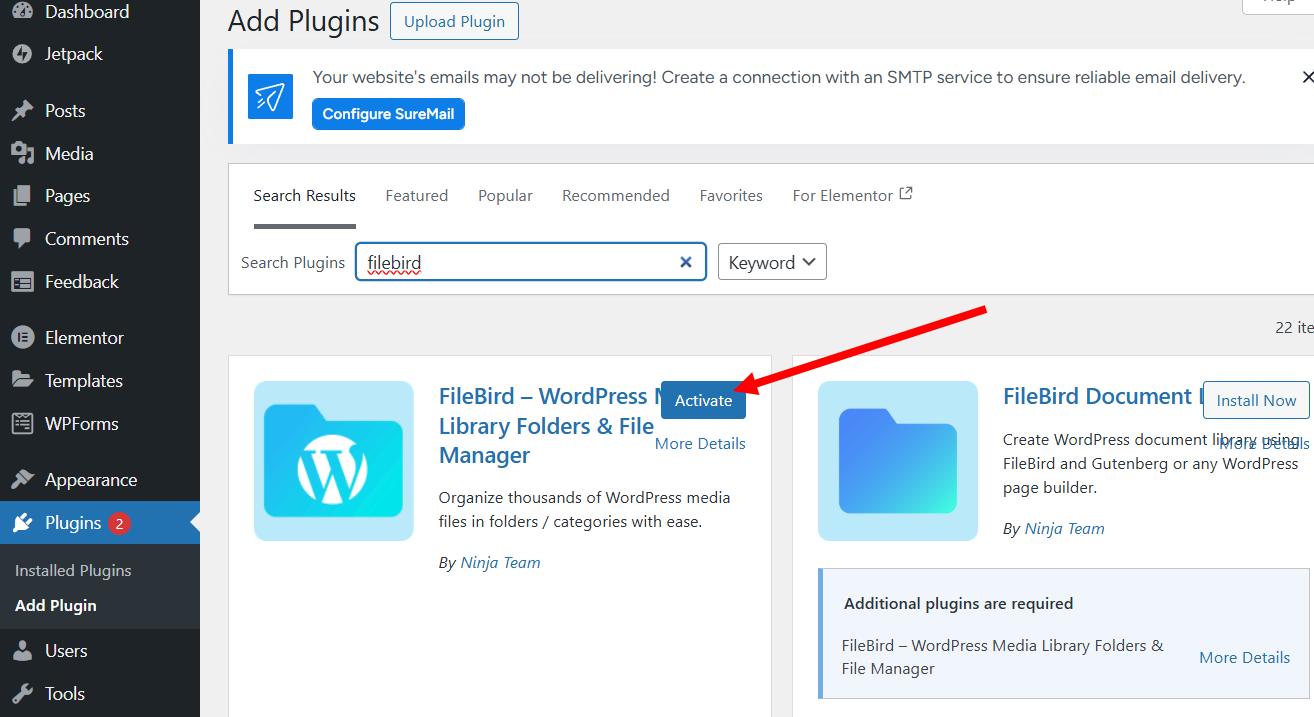
Task: Open the Pages menu label
Action: tap(68, 196)
